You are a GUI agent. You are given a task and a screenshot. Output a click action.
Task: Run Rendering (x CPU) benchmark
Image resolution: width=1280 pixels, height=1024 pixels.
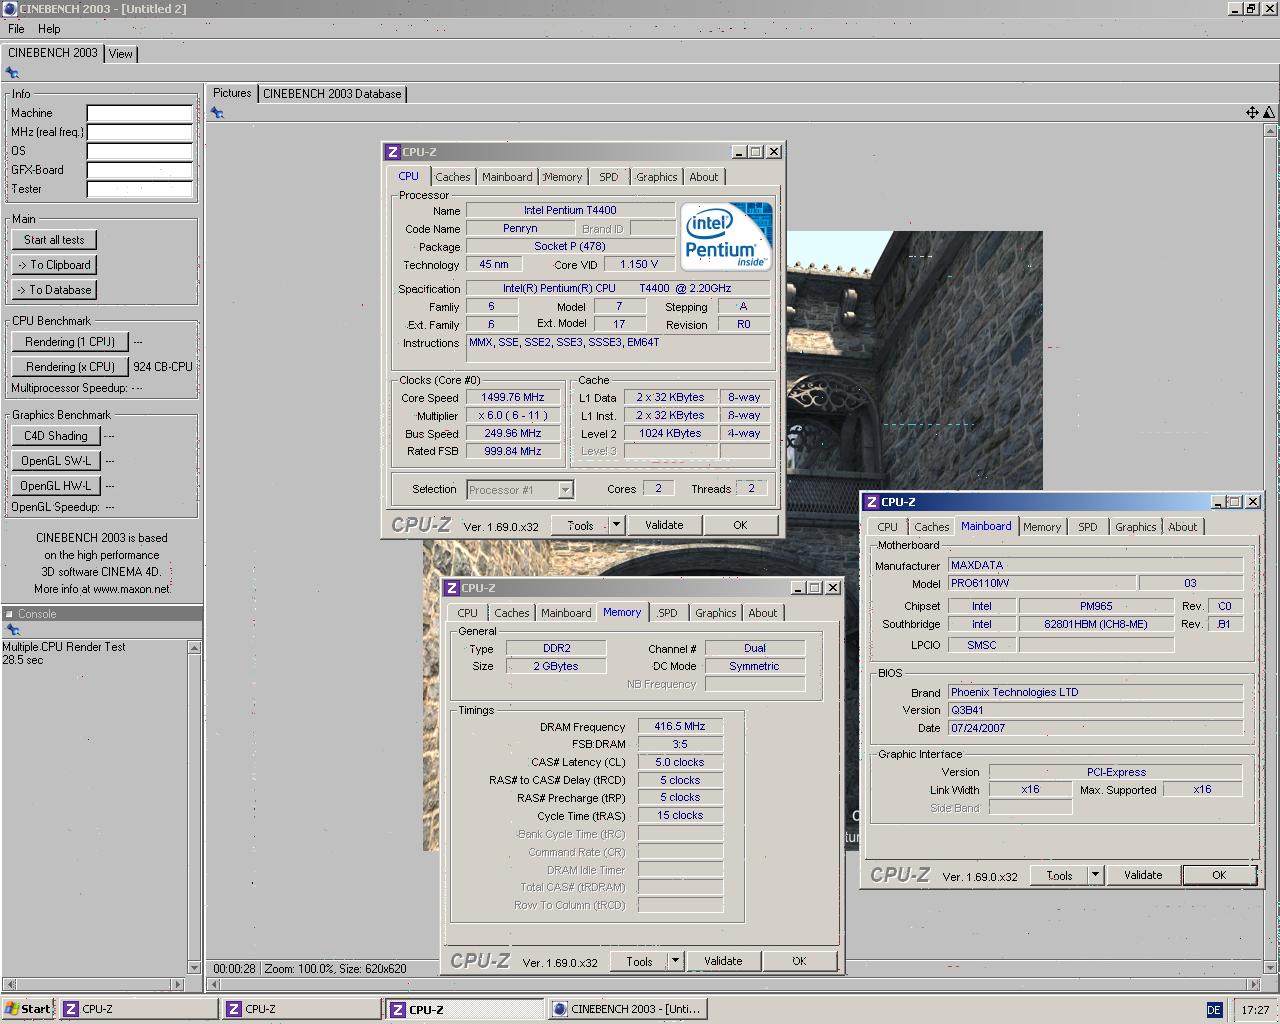click(x=70, y=367)
